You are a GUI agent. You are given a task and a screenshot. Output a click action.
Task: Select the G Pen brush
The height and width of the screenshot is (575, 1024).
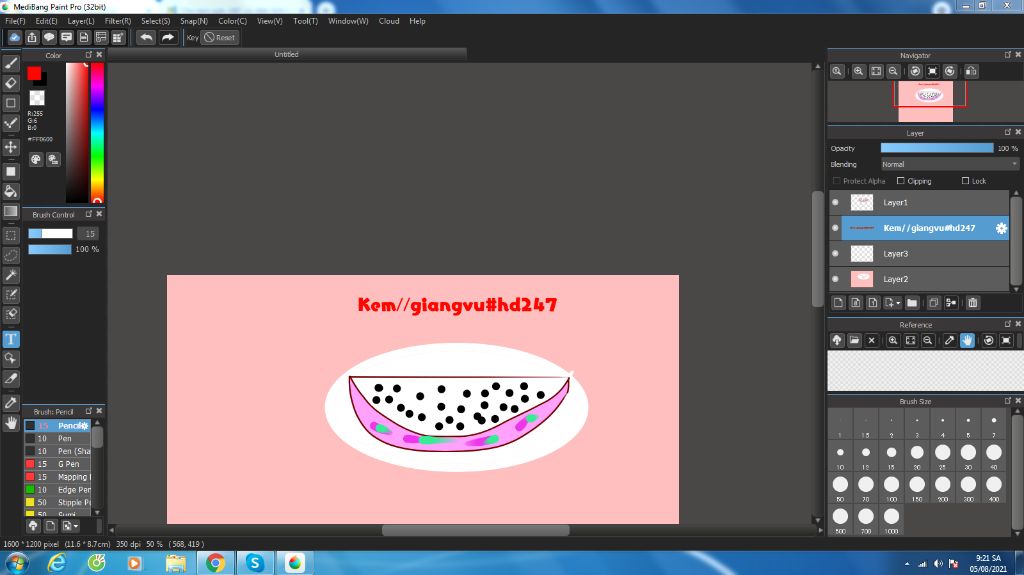point(58,464)
